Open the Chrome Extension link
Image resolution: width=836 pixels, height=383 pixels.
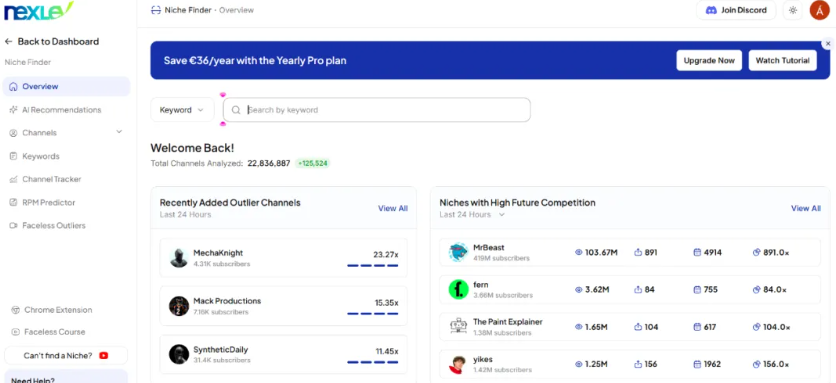[x=58, y=310]
